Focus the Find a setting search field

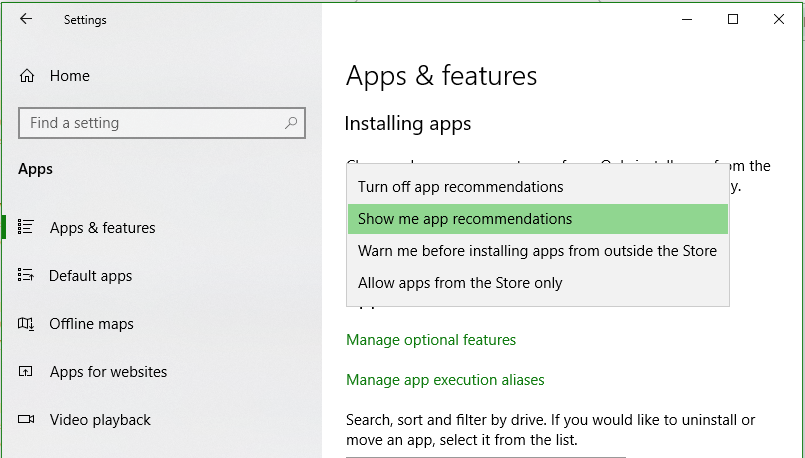pos(150,123)
